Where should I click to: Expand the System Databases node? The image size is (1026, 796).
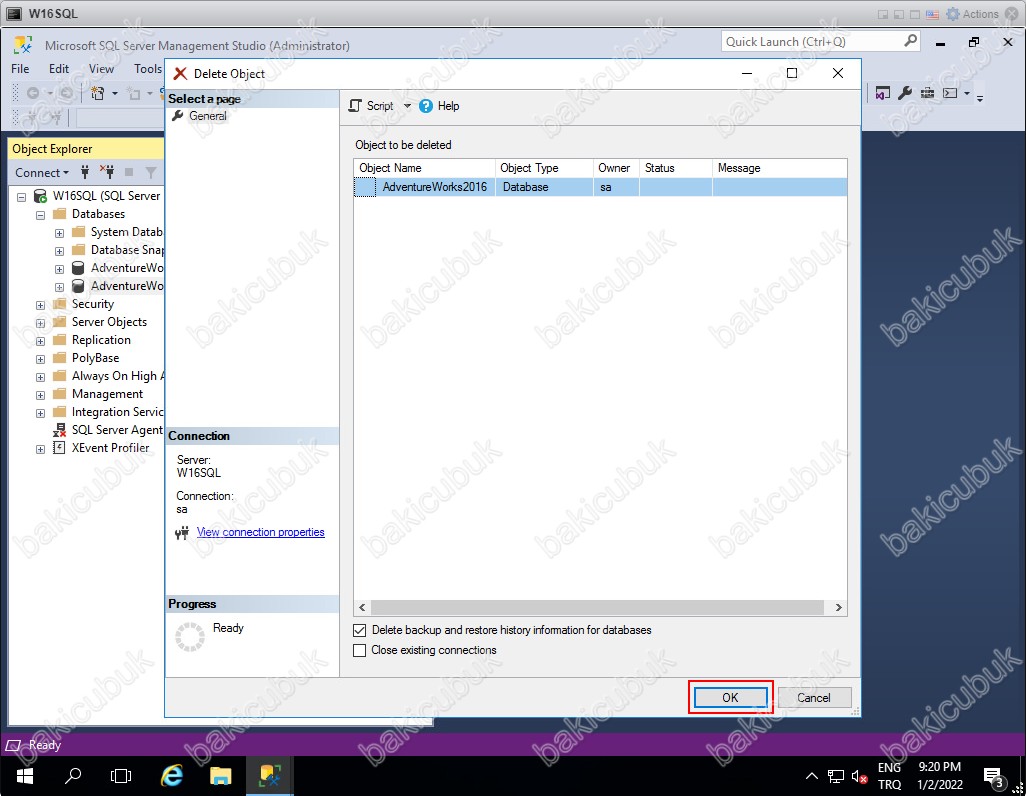coord(60,233)
